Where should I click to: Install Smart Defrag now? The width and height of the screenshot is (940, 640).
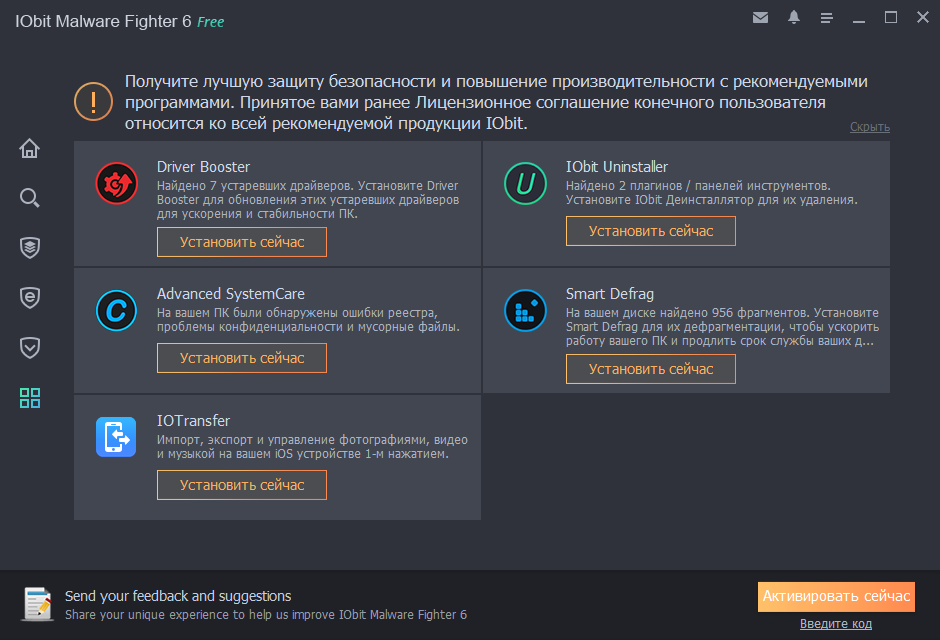tap(651, 369)
